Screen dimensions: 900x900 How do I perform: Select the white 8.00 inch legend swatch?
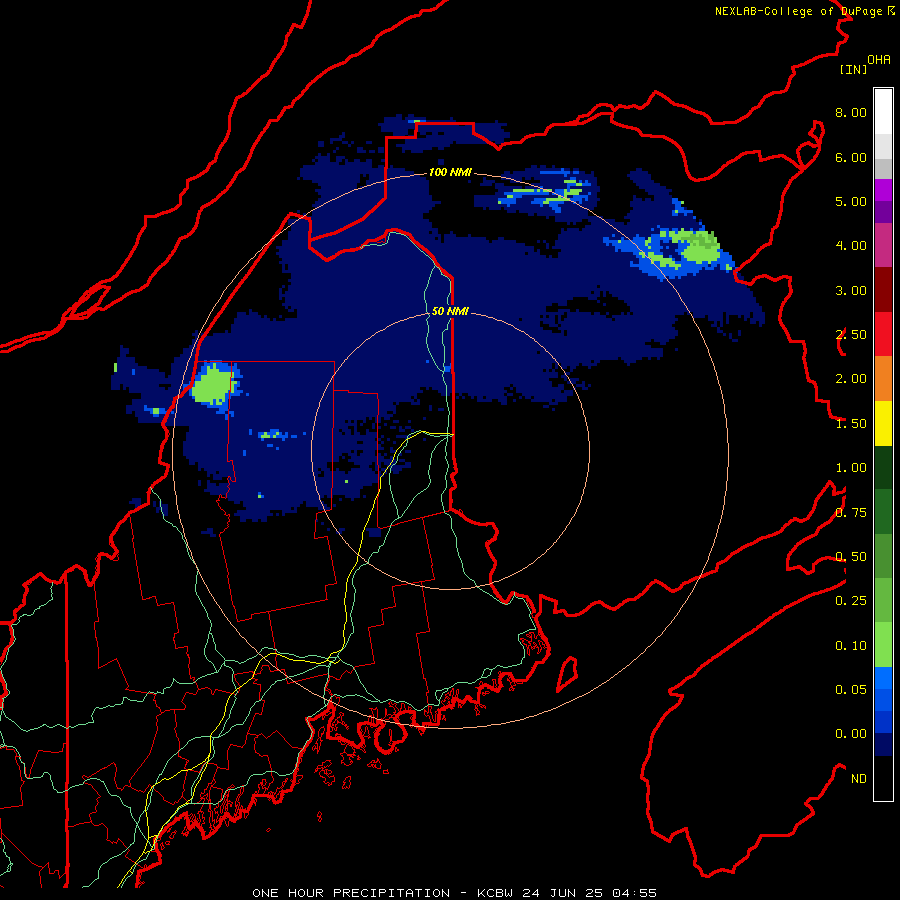(x=883, y=111)
